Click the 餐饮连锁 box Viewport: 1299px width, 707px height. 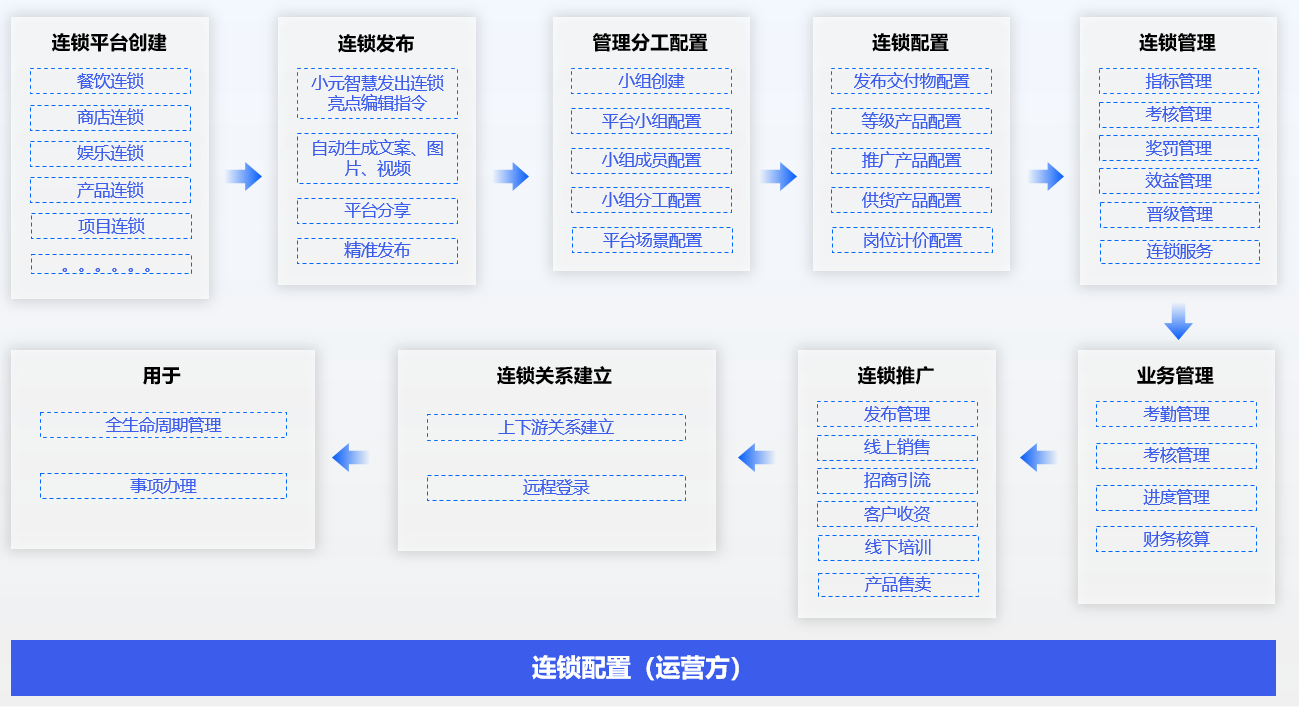[x=110, y=81]
